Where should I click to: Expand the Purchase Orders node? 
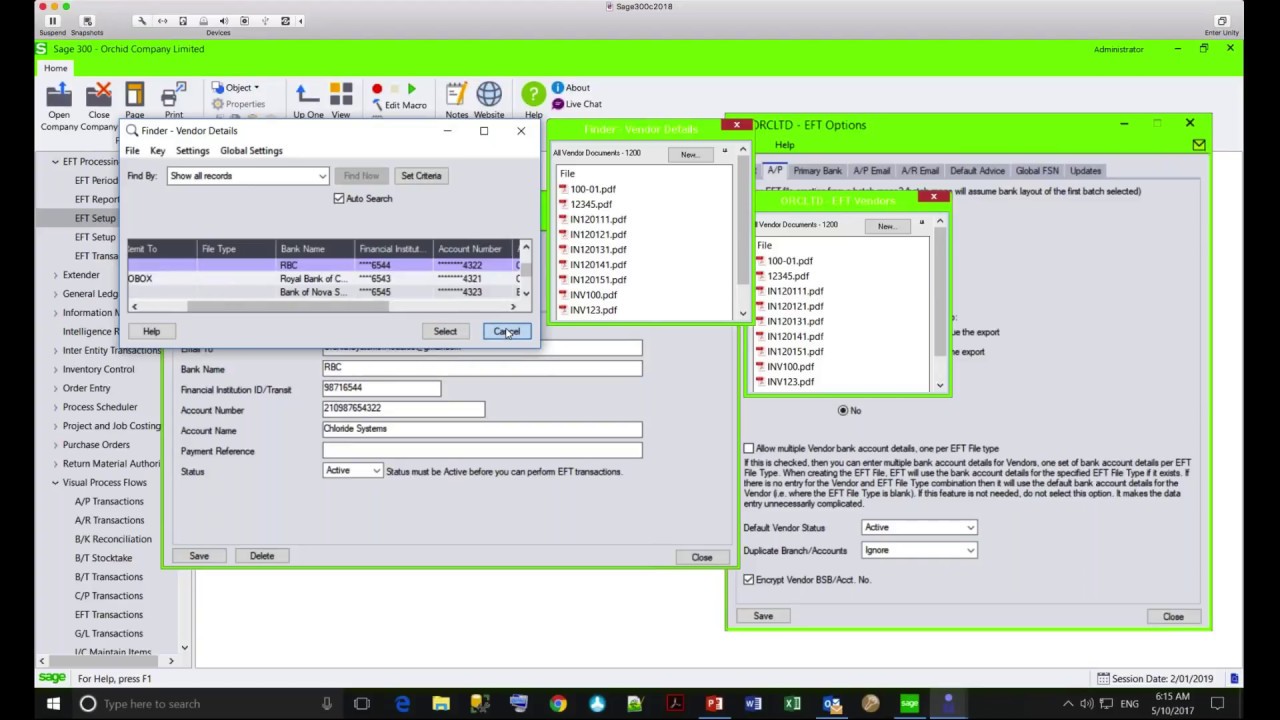(x=55, y=445)
